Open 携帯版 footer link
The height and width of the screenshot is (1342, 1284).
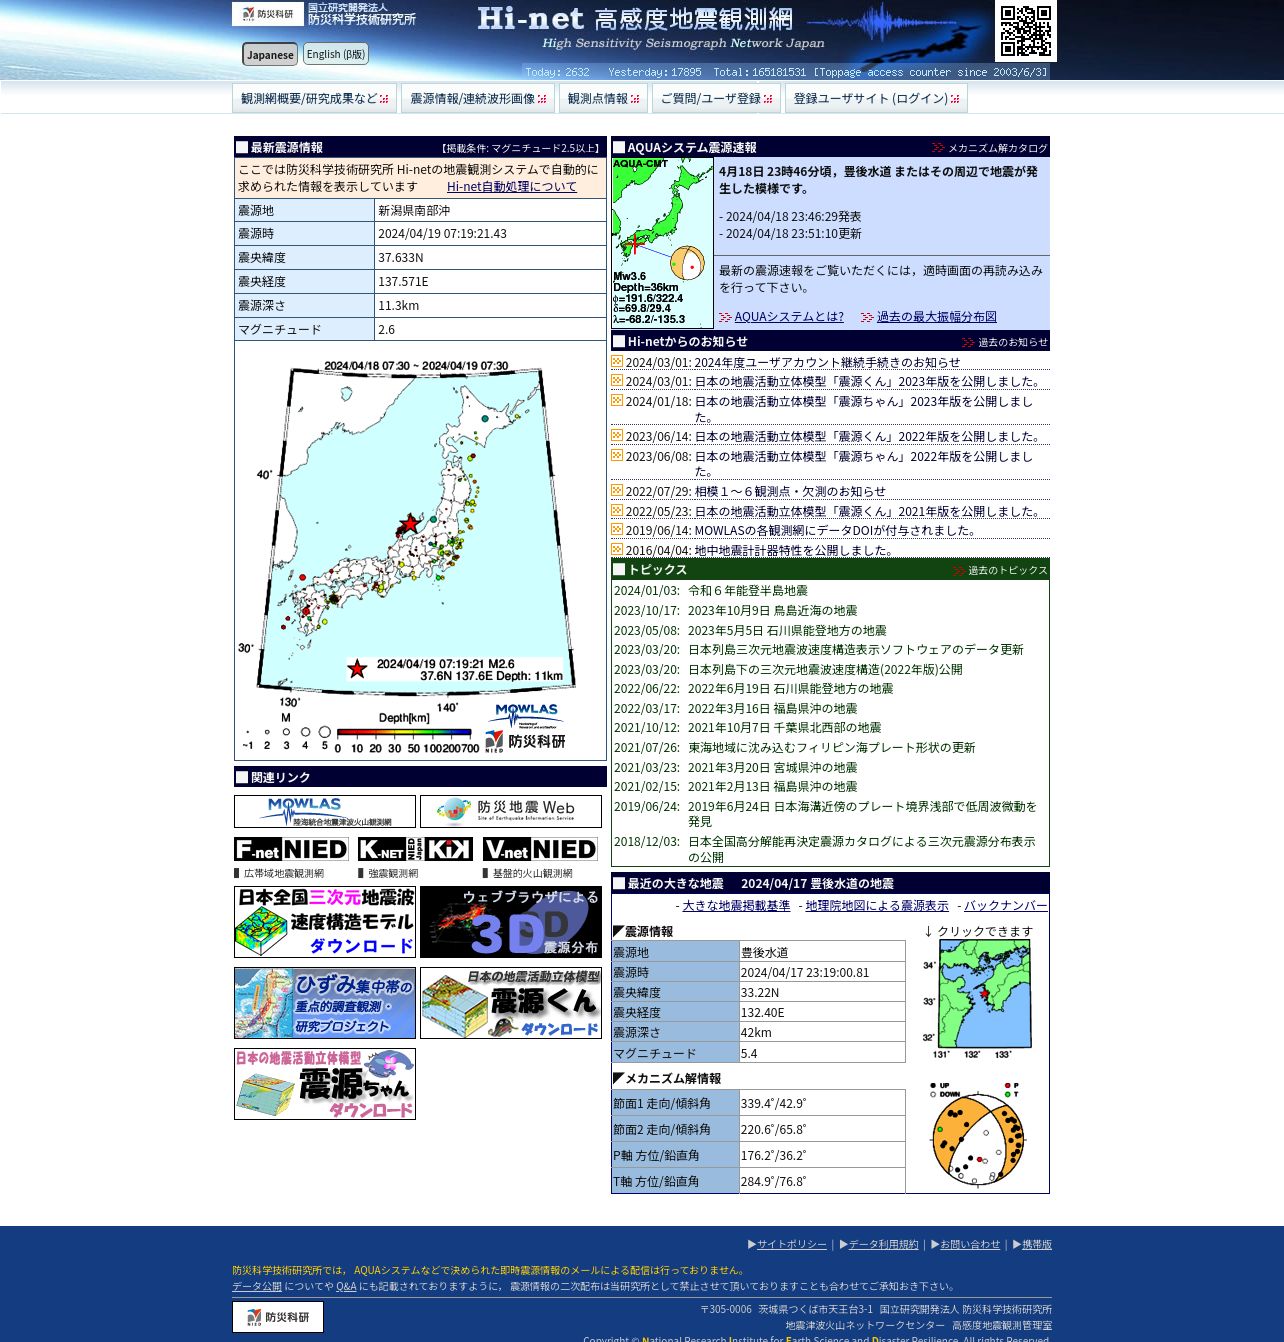pyautogui.click(x=1037, y=1244)
